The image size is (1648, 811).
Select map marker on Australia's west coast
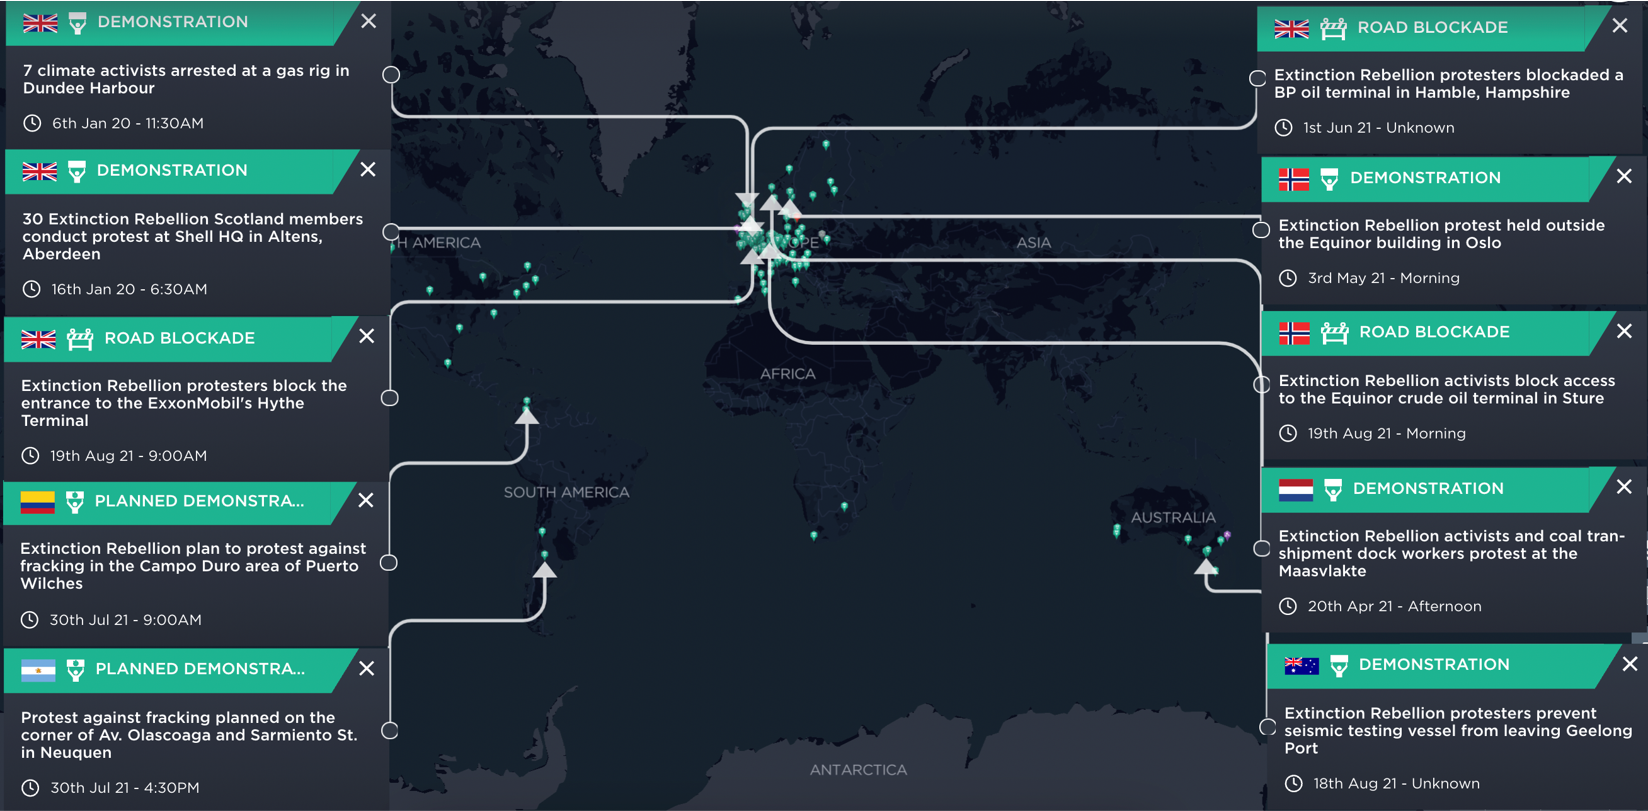(x=1117, y=530)
